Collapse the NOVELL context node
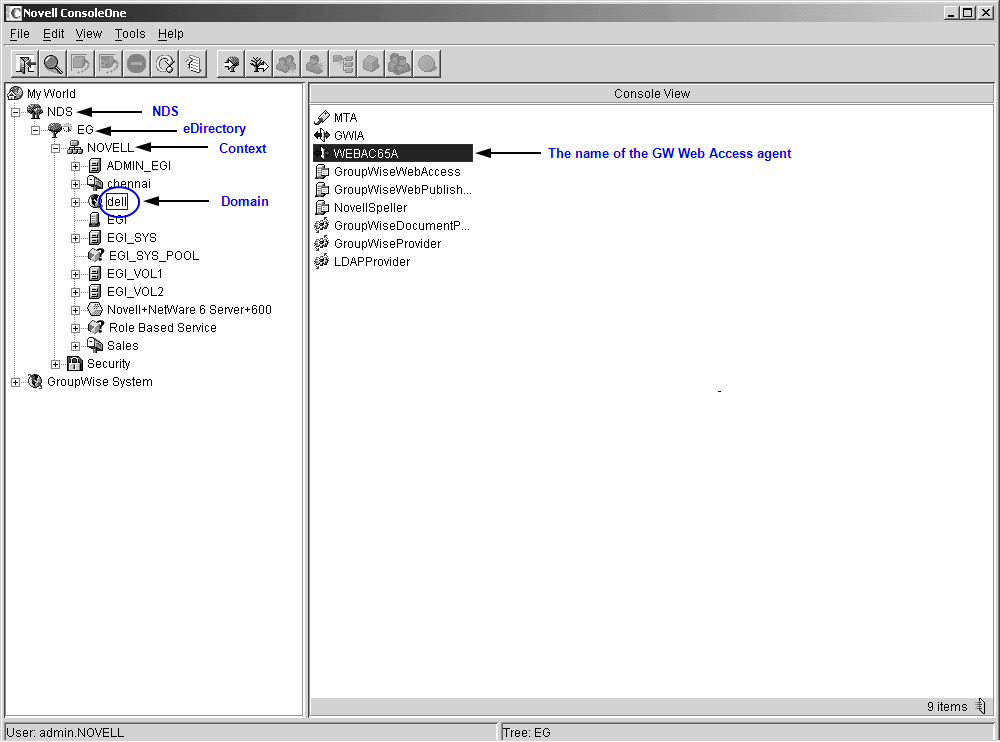This screenshot has height=742, width=1000. coord(55,148)
